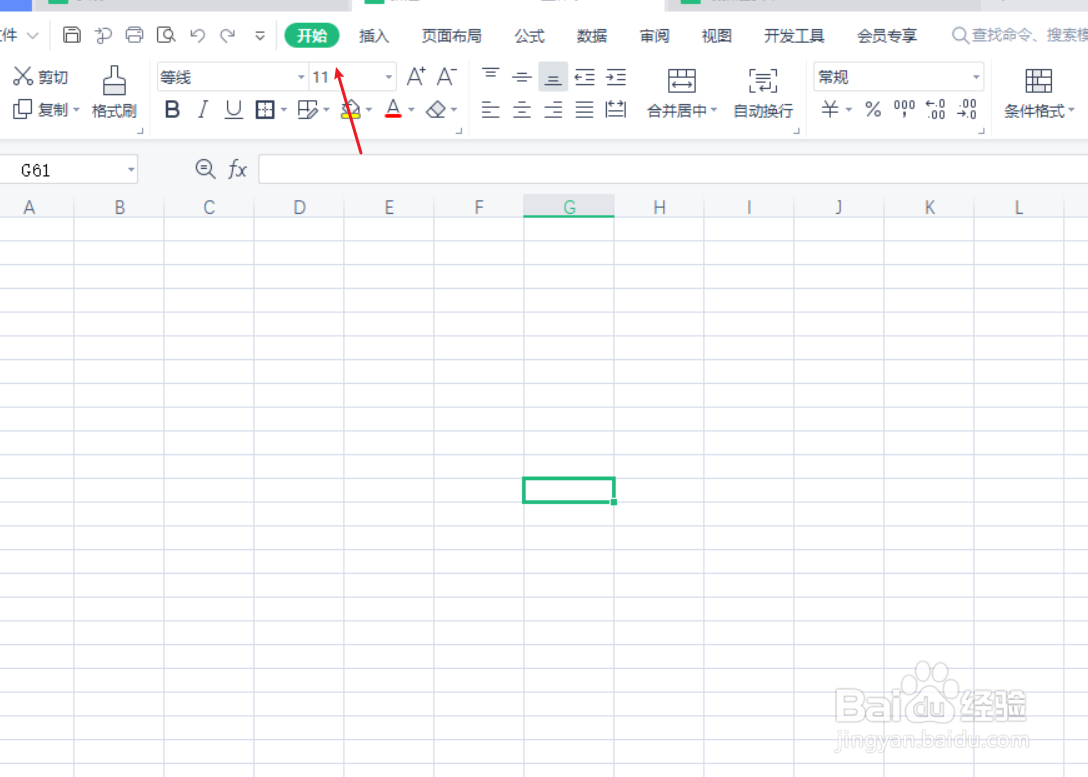This screenshot has height=777, width=1088.
Task: Align text left horizontally
Action: (x=491, y=110)
